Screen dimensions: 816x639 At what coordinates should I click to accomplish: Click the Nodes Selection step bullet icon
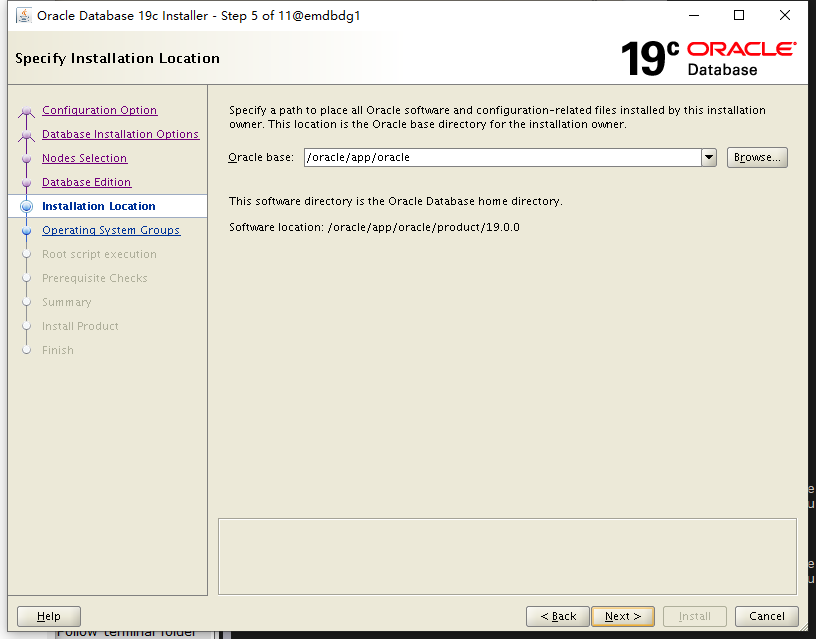[27, 159]
